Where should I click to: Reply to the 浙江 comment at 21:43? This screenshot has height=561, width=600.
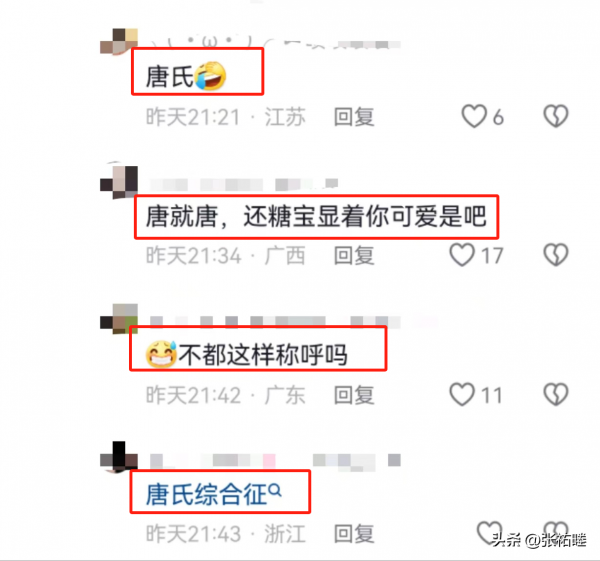354,533
